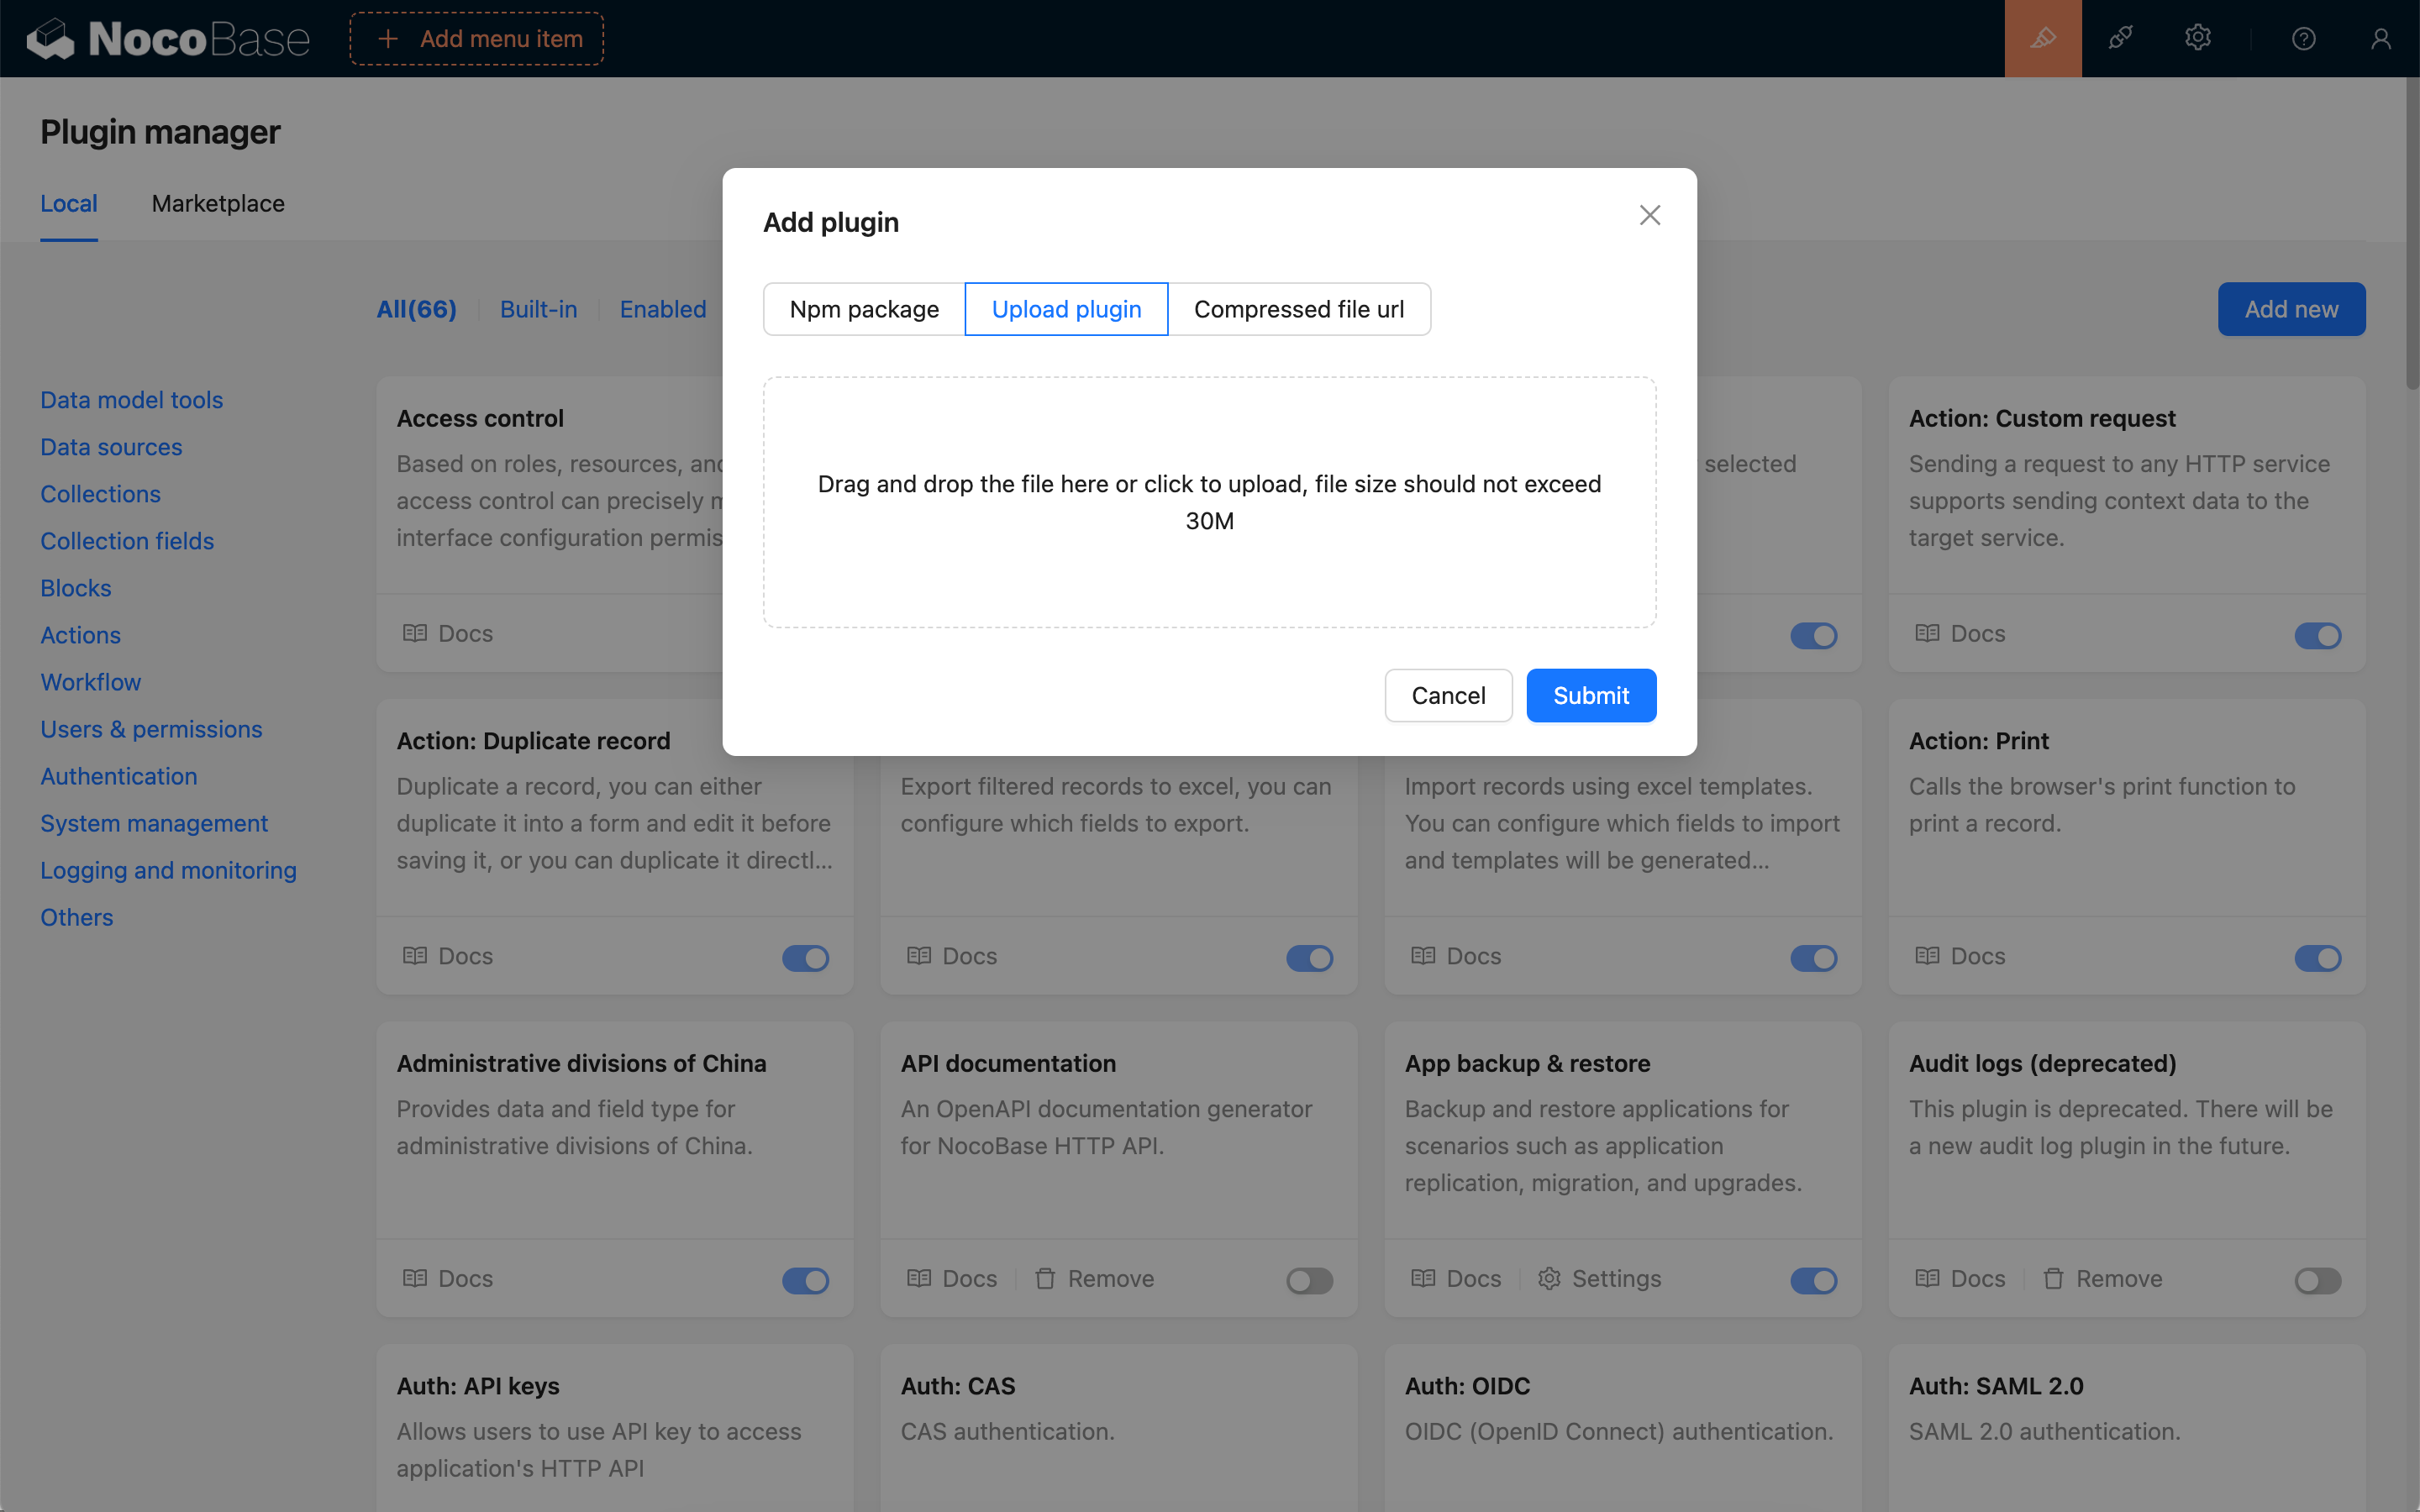Click the App backup & restore Settings gear
This screenshot has width=2420, height=1512.
point(1549,1278)
